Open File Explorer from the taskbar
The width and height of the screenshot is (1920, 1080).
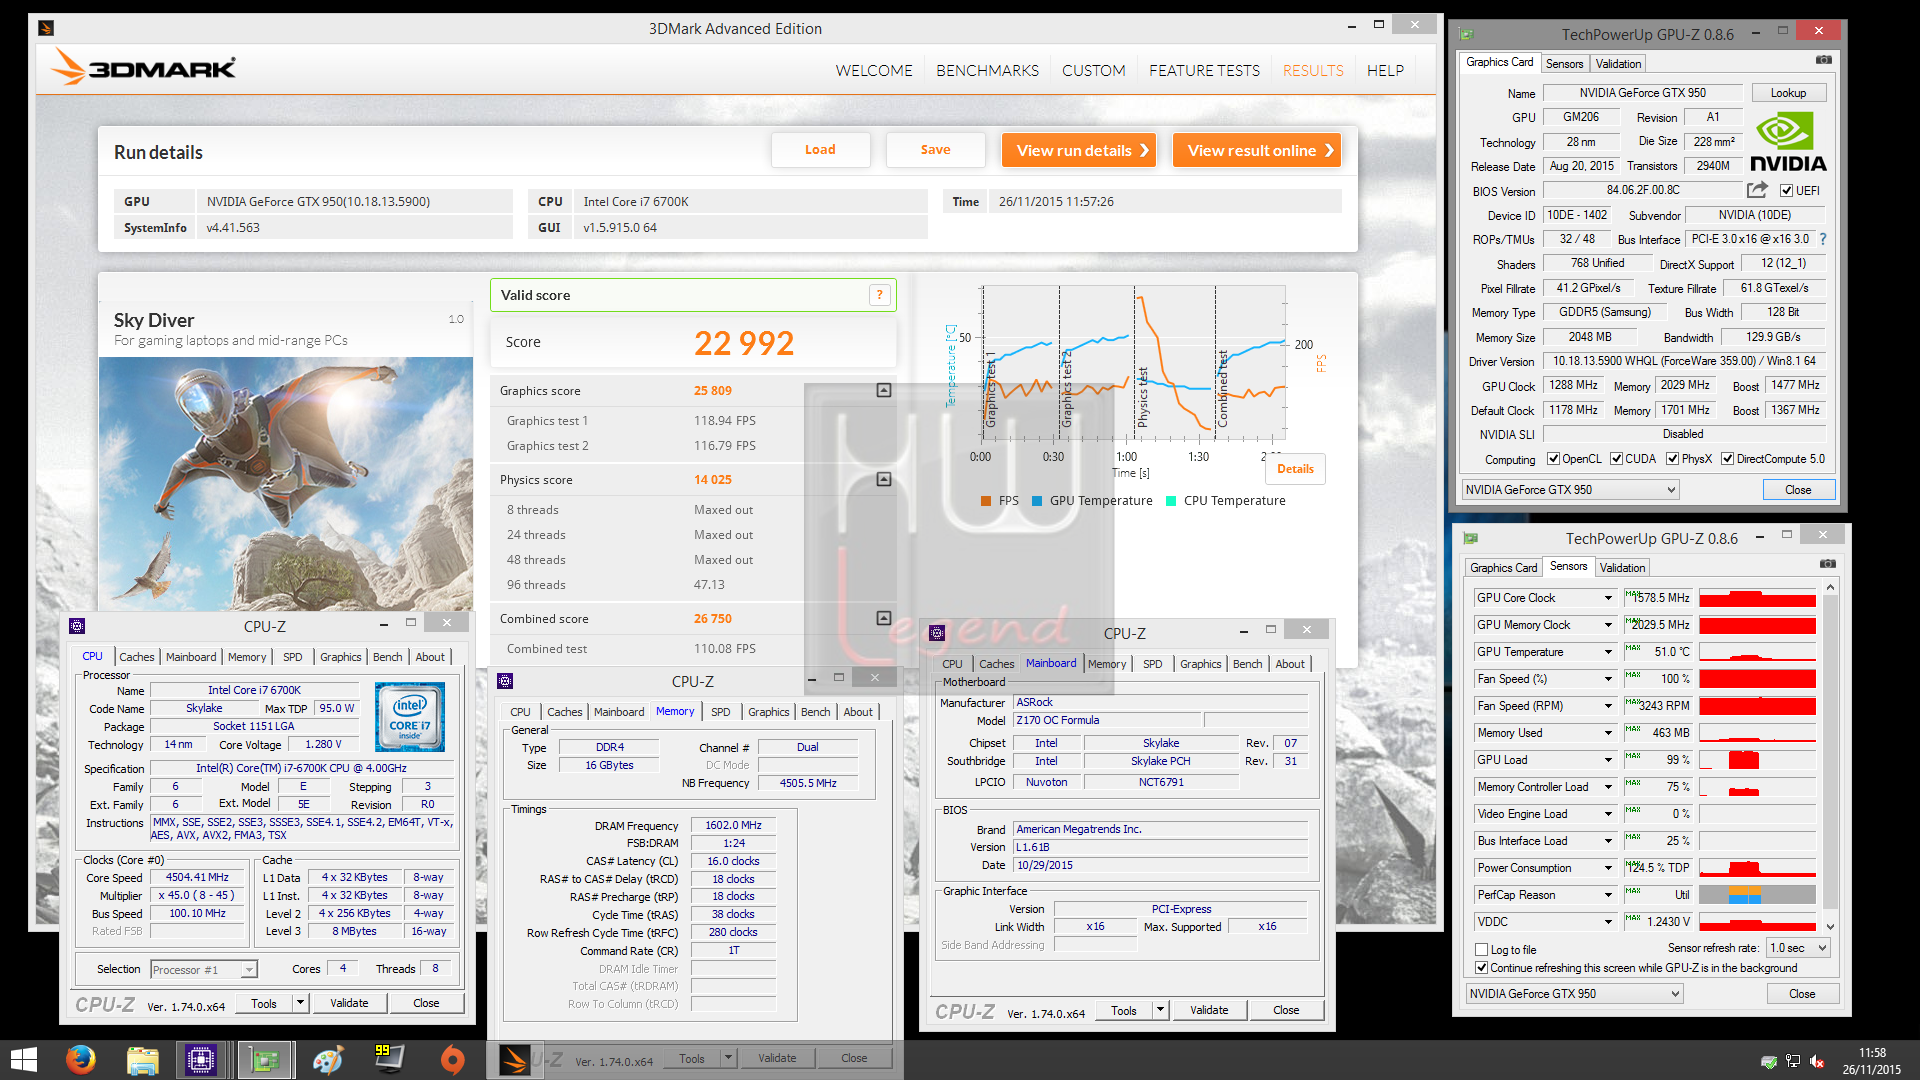143,1059
